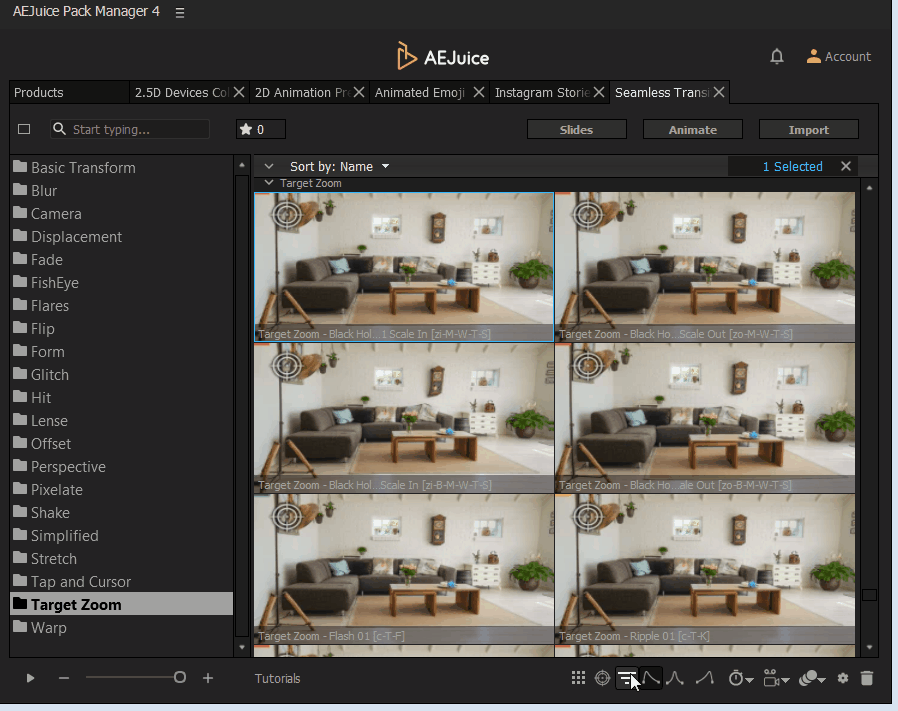Play preview with the play button
The height and width of the screenshot is (711, 898).
pos(30,678)
